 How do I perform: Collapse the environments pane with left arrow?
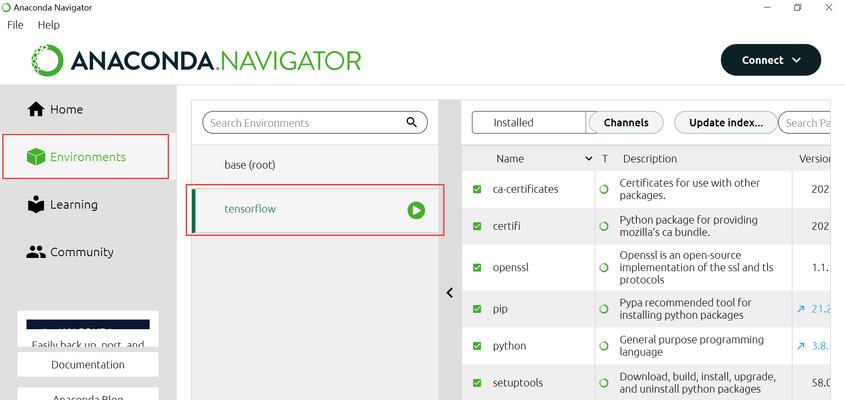pos(449,293)
